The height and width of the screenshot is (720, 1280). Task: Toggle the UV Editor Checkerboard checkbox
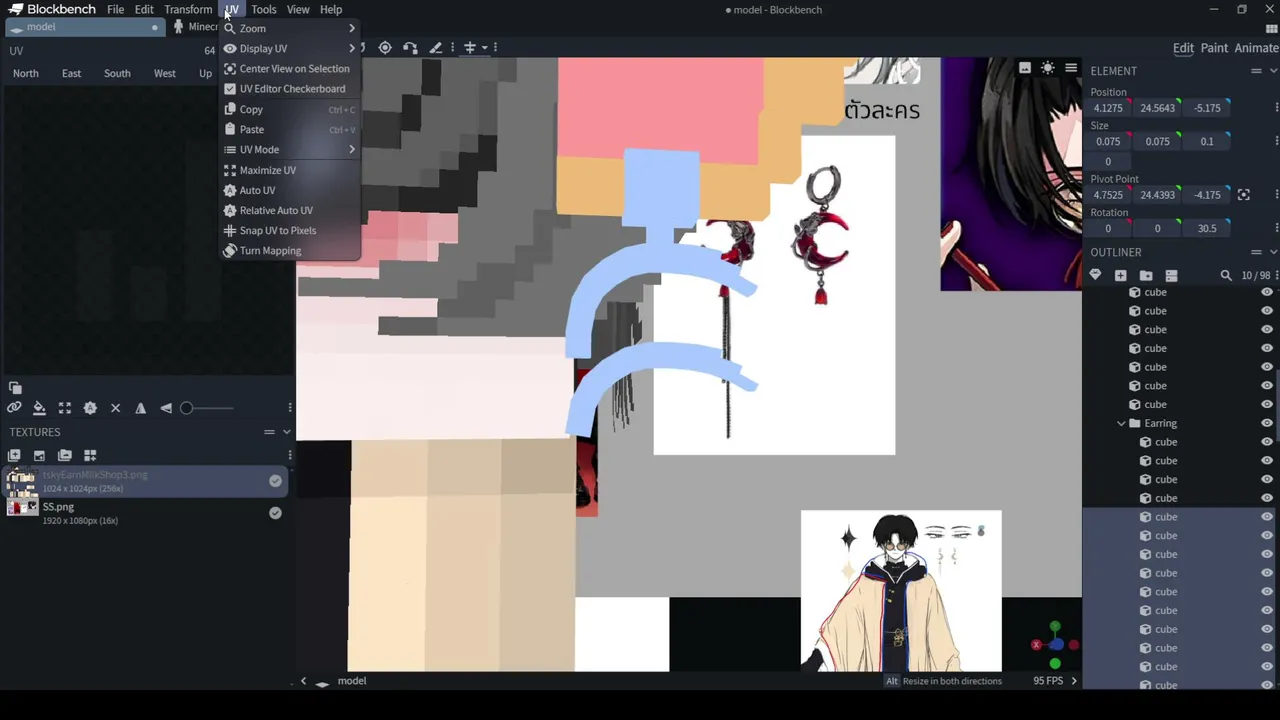230,89
